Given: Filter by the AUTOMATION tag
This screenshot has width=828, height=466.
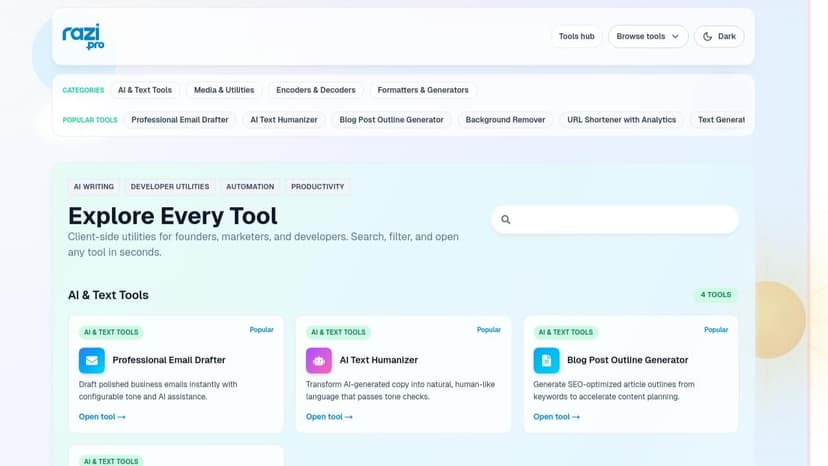Looking at the screenshot, I should point(250,187).
